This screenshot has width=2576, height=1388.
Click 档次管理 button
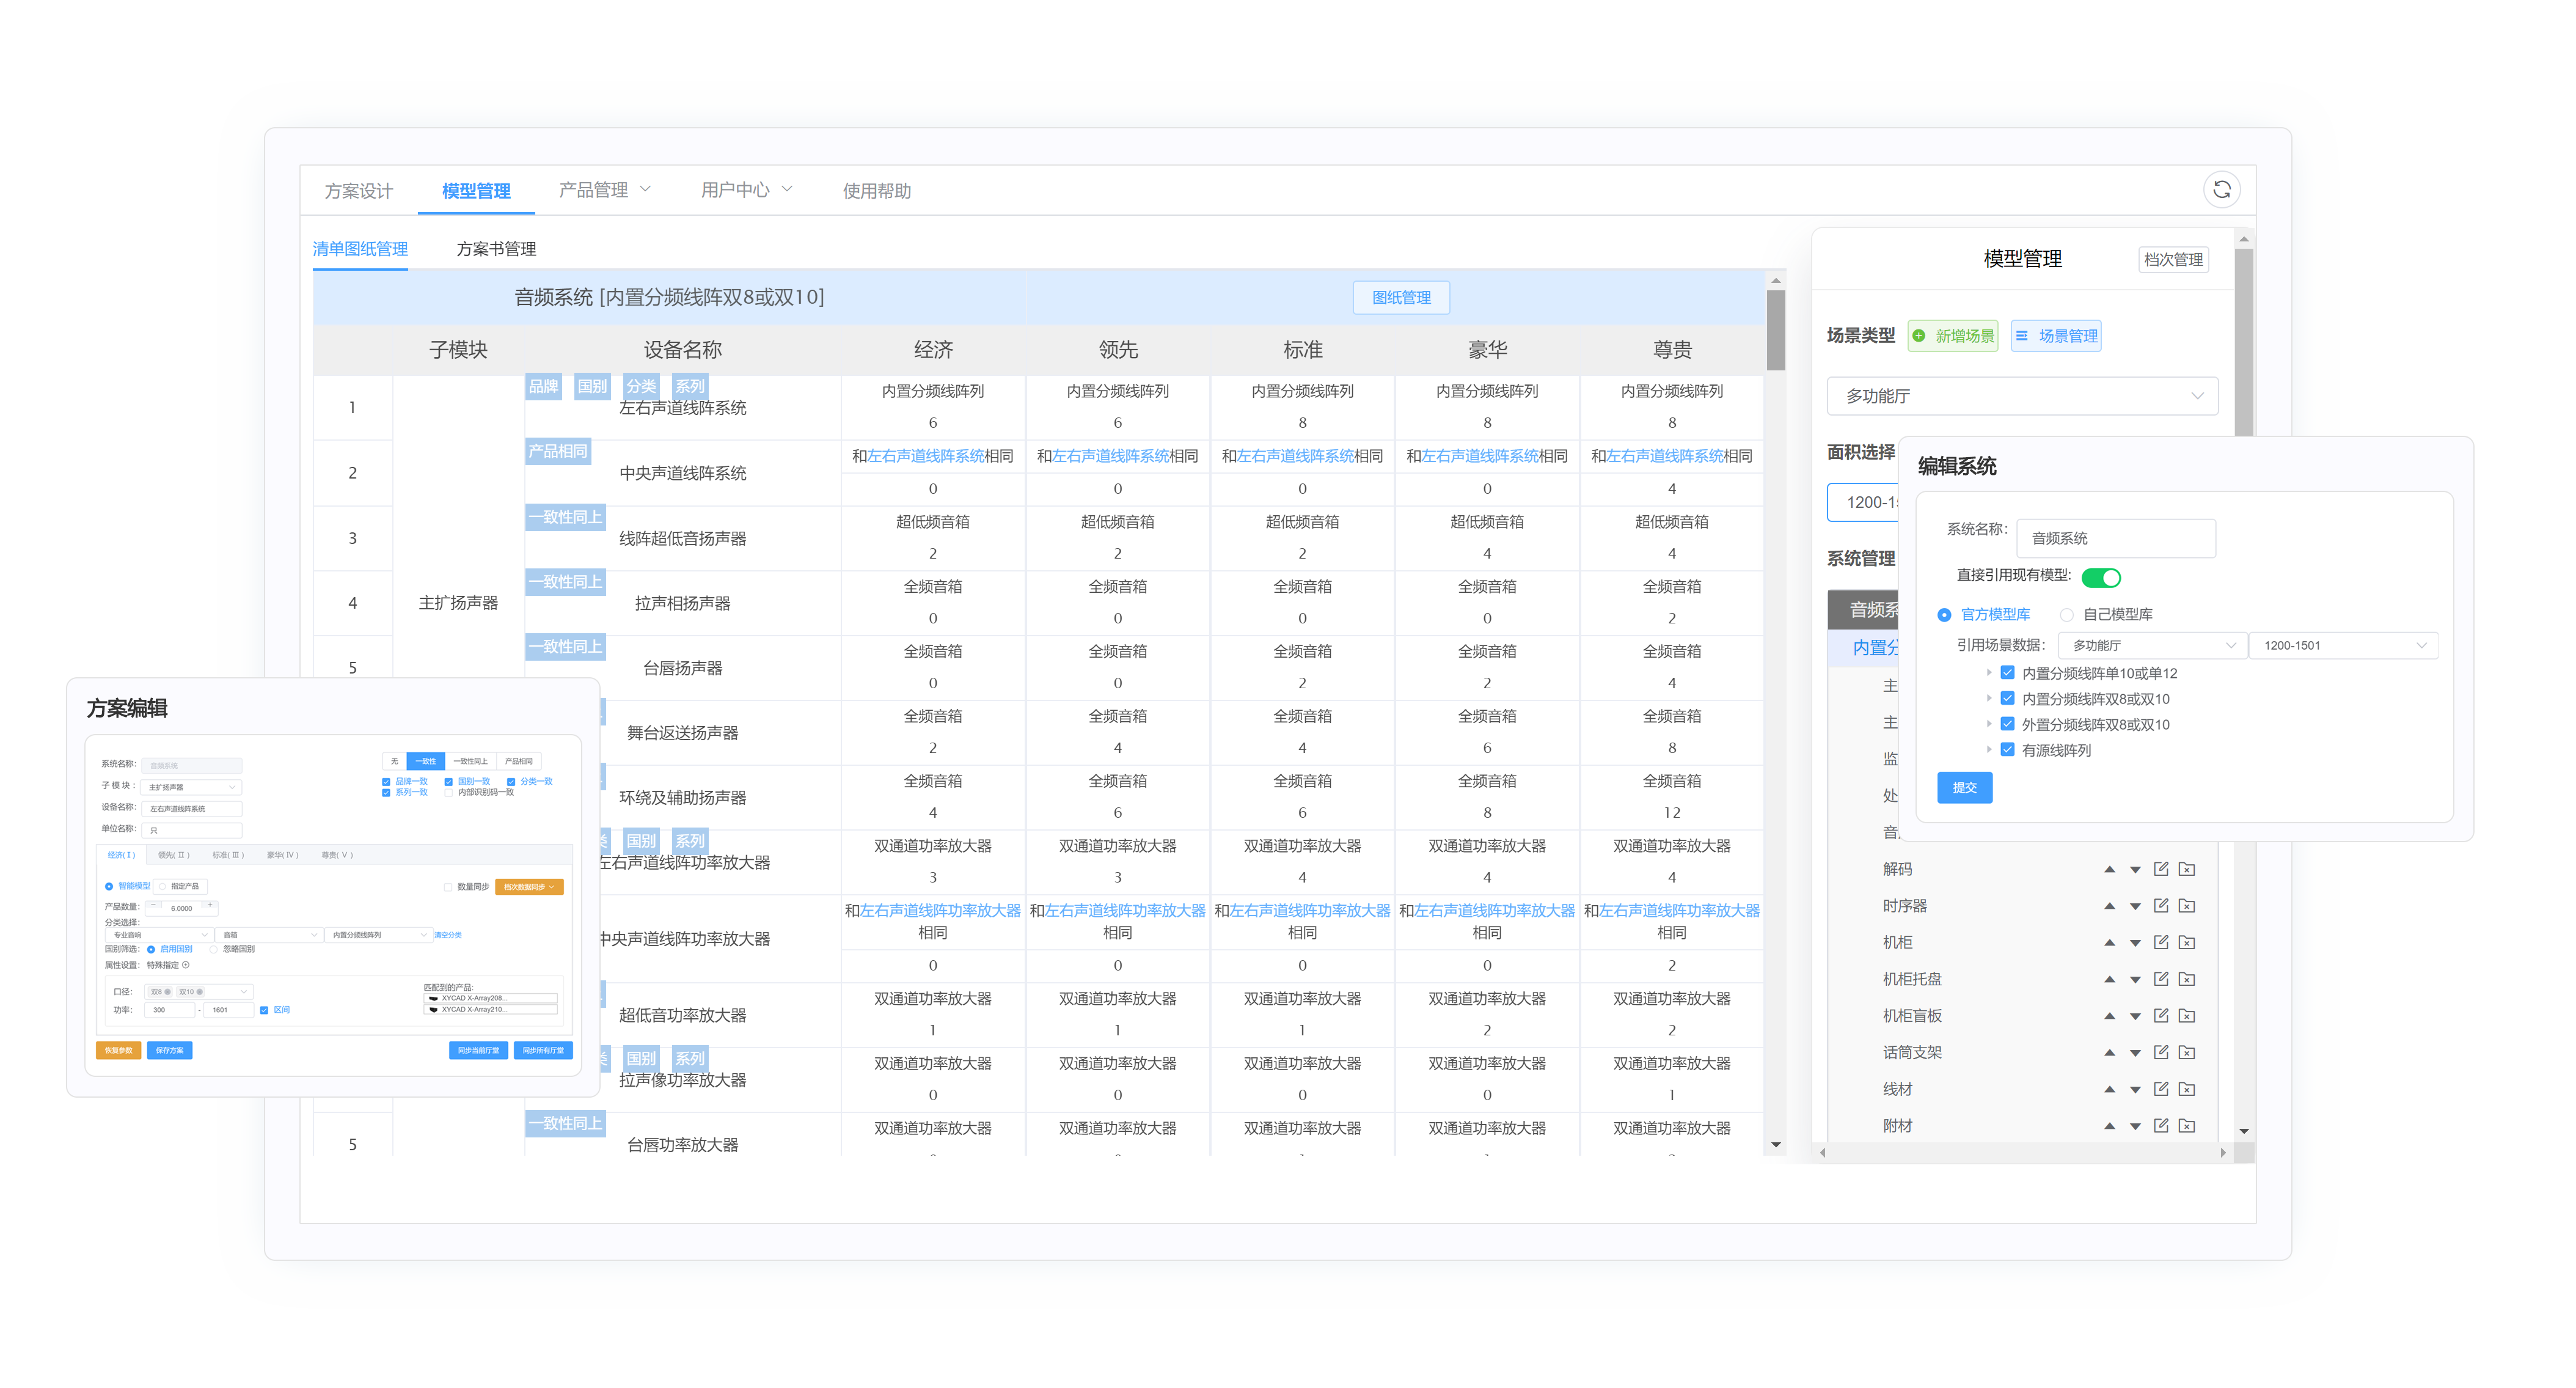2173,260
